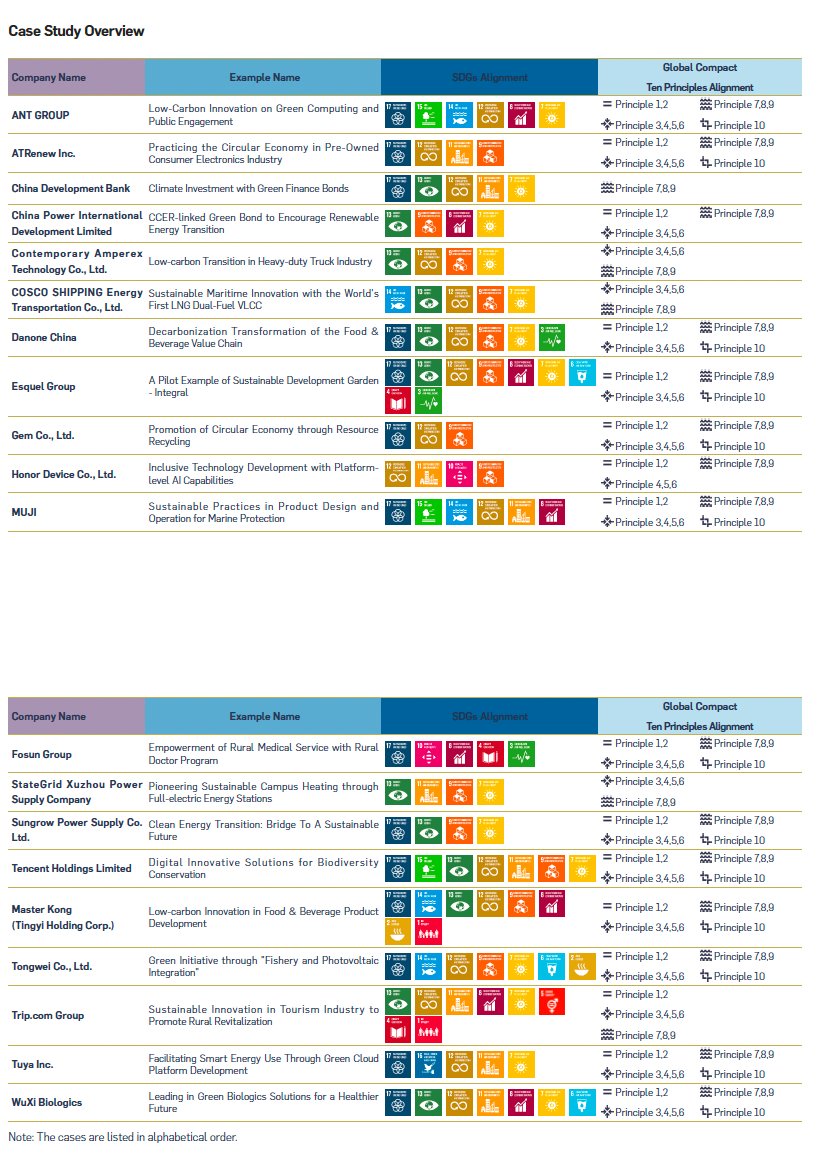Select 'Esquel Group' company name
Screen dimensions: 828x1172
click(43, 386)
